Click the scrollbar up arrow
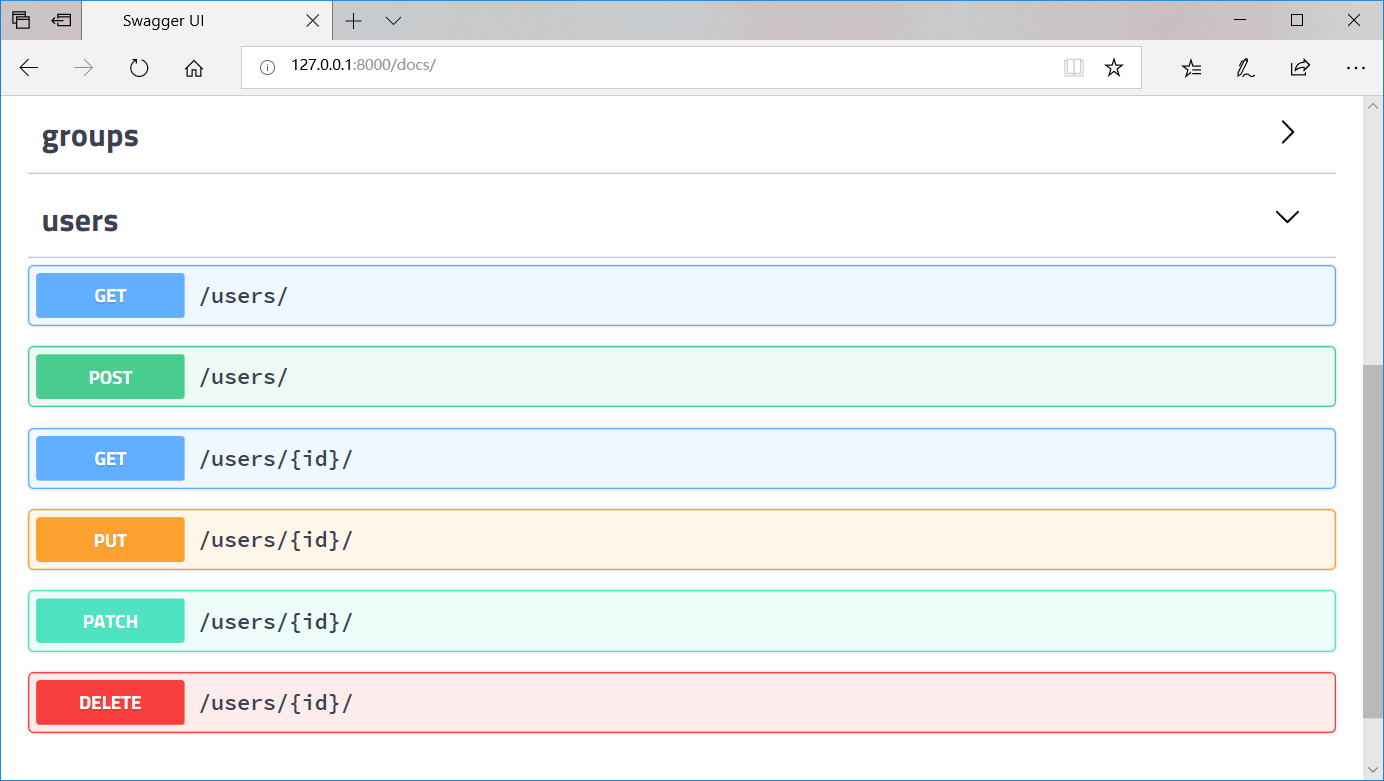This screenshot has width=1384, height=781. point(1373,105)
